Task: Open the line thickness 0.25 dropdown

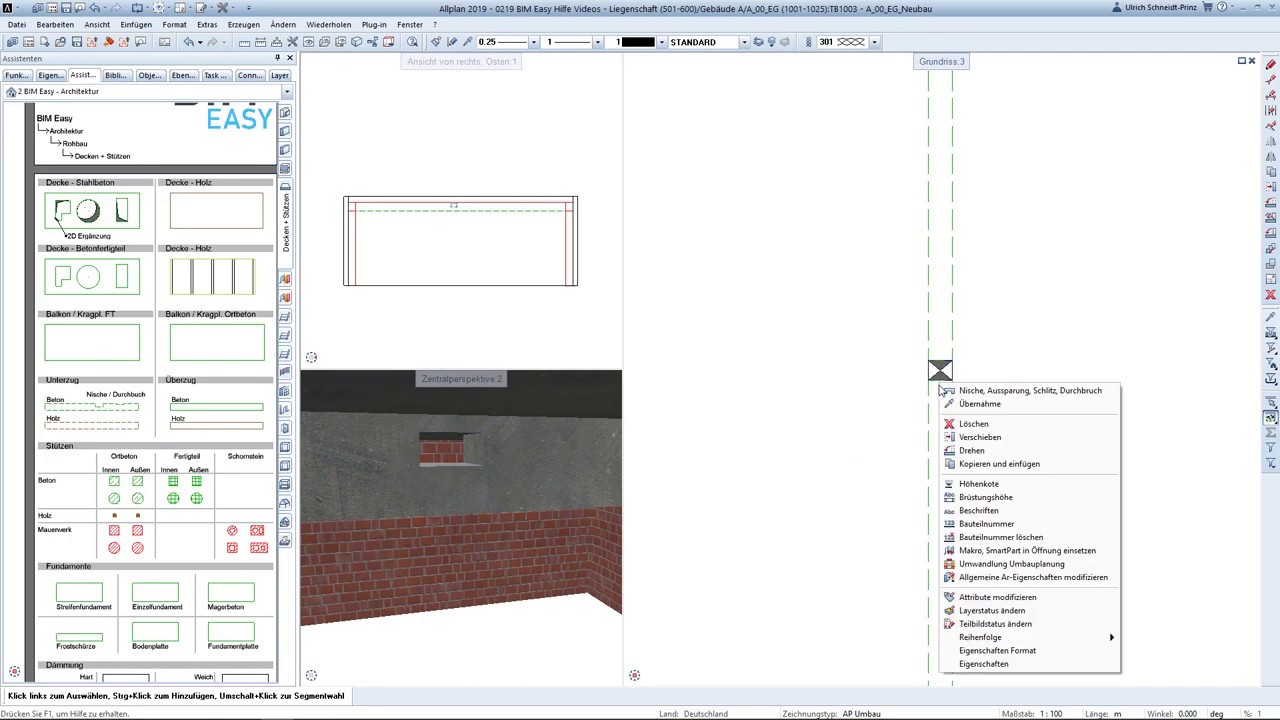Action: coord(533,42)
